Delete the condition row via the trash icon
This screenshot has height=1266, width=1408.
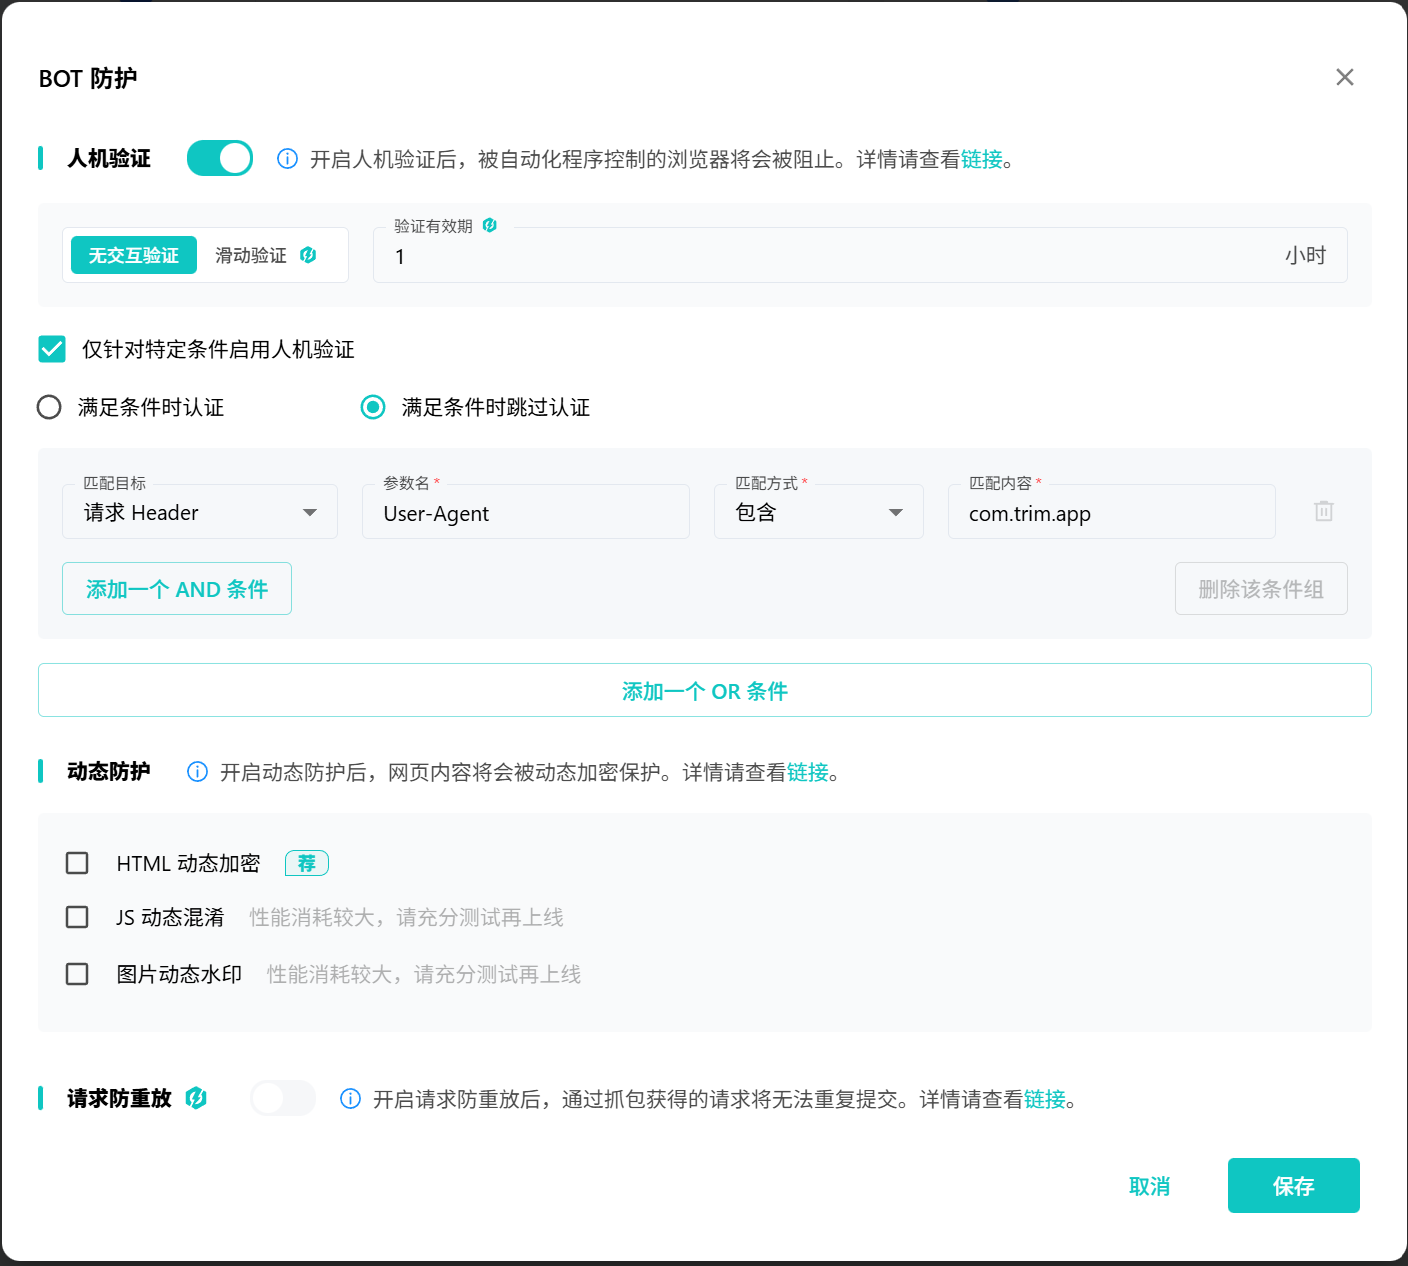1323,511
